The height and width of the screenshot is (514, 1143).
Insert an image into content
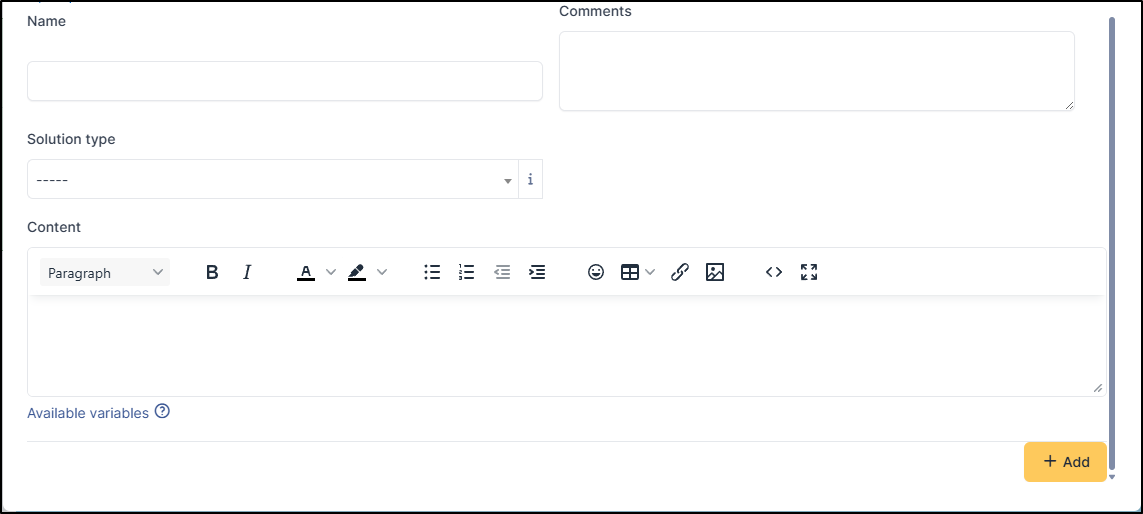(714, 272)
